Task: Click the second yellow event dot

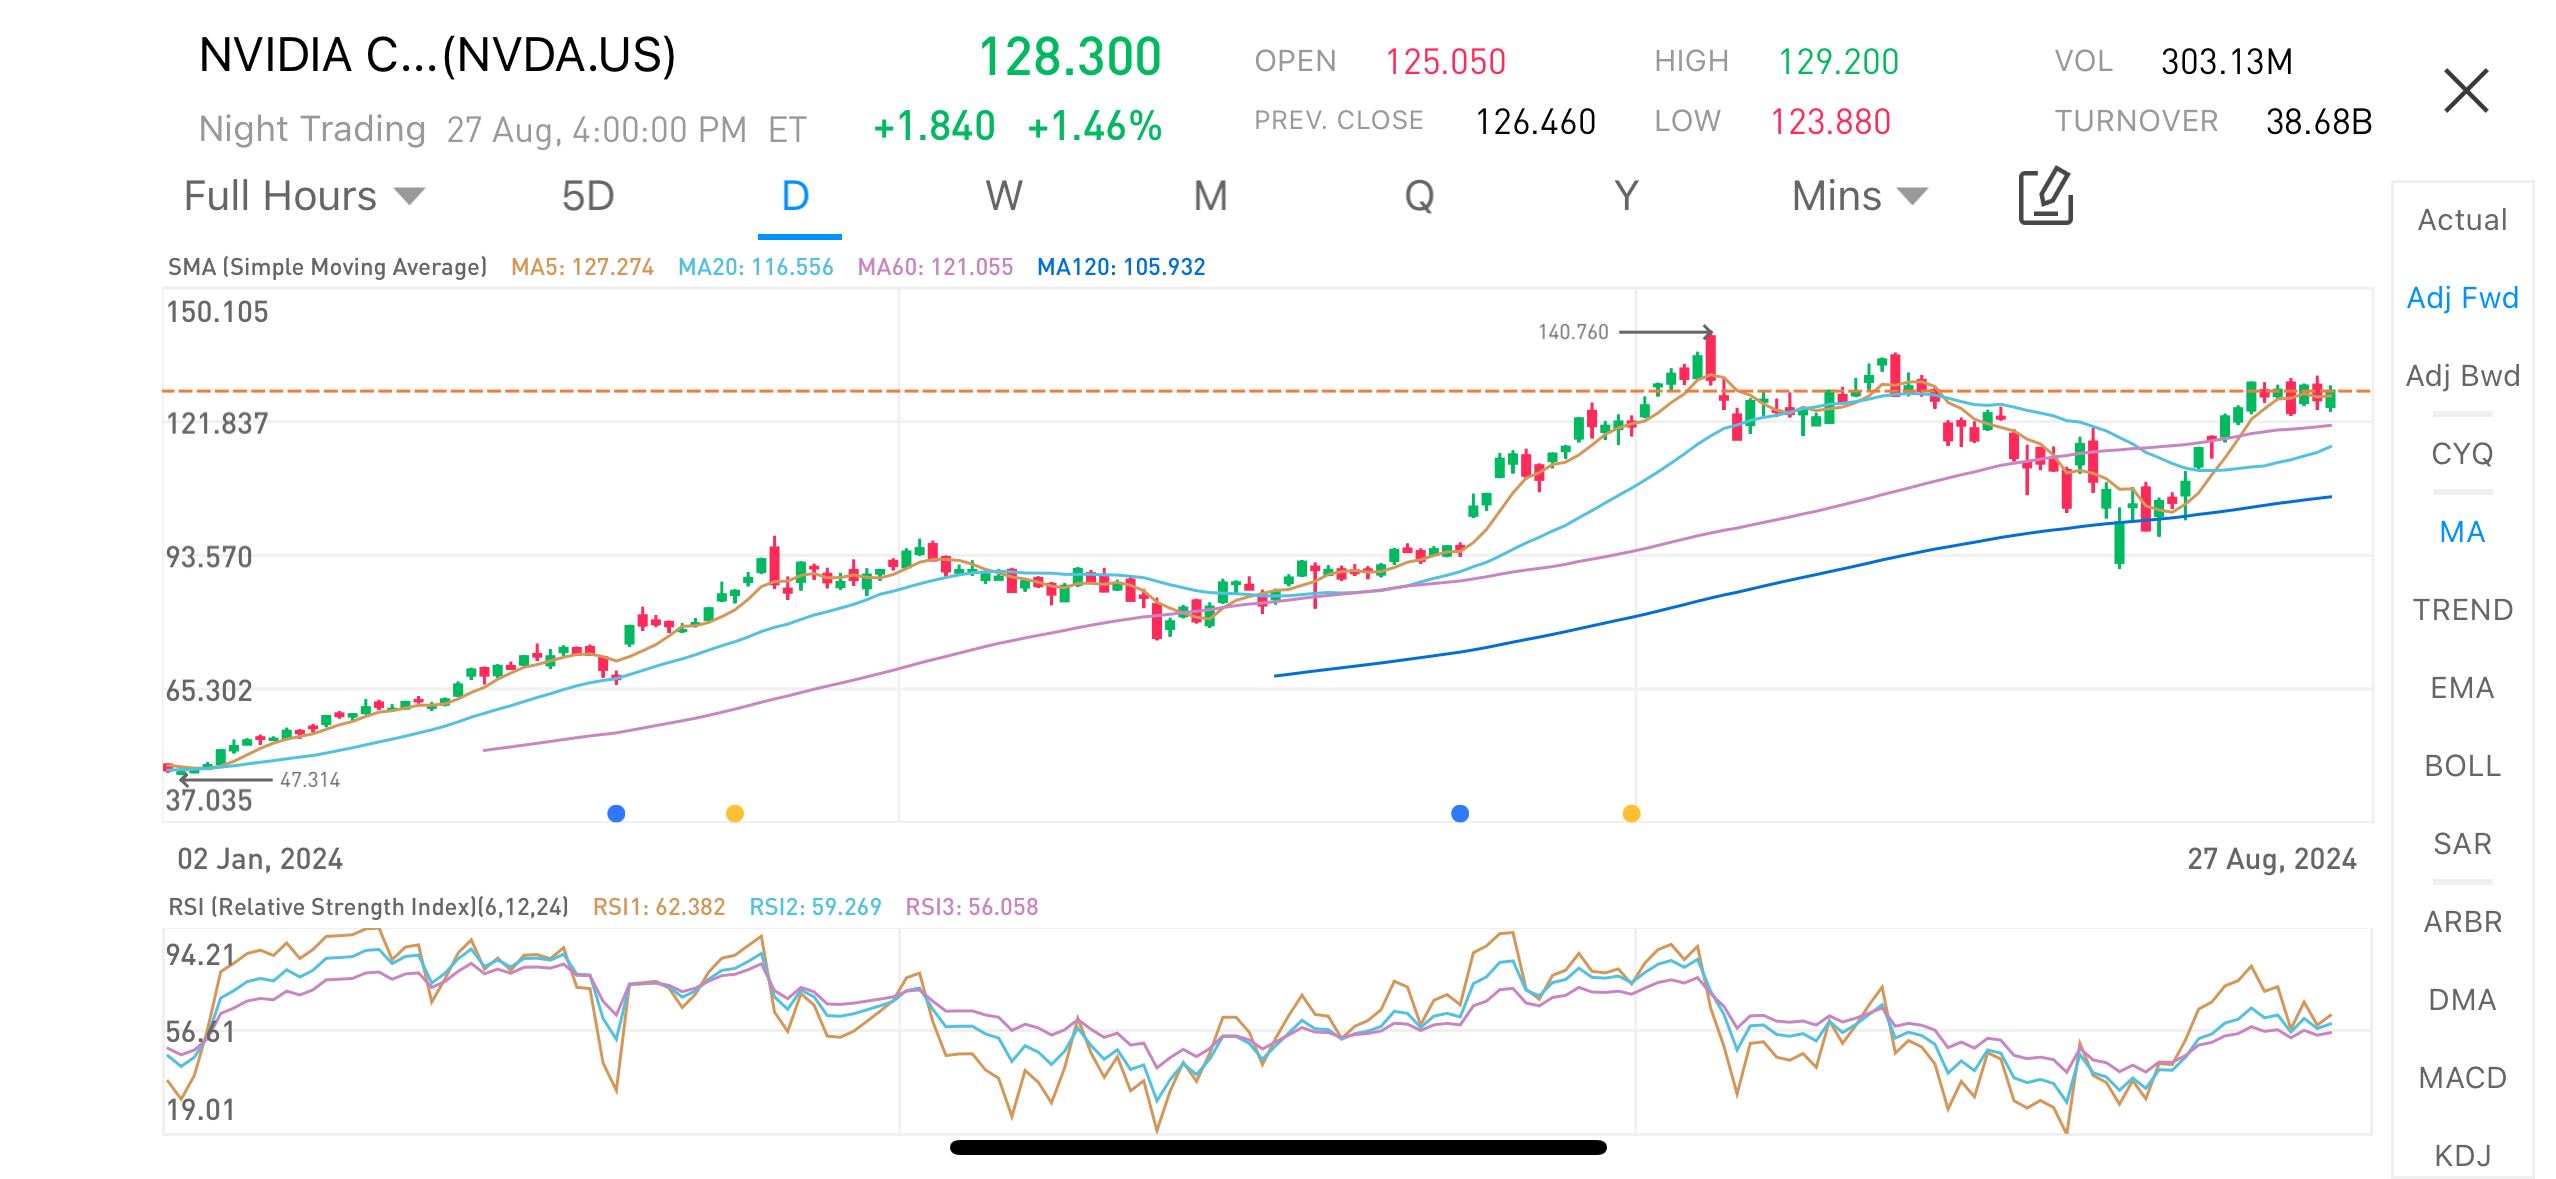Action: pyautogui.click(x=1631, y=813)
